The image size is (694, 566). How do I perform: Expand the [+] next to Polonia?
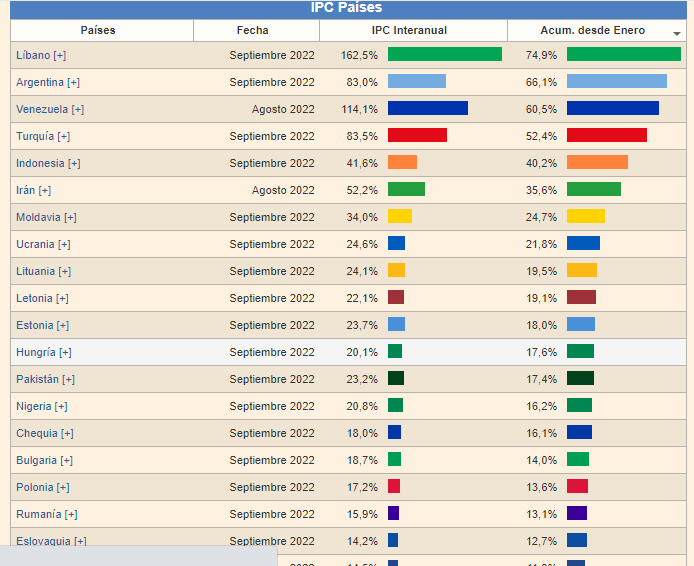[63, 487]
